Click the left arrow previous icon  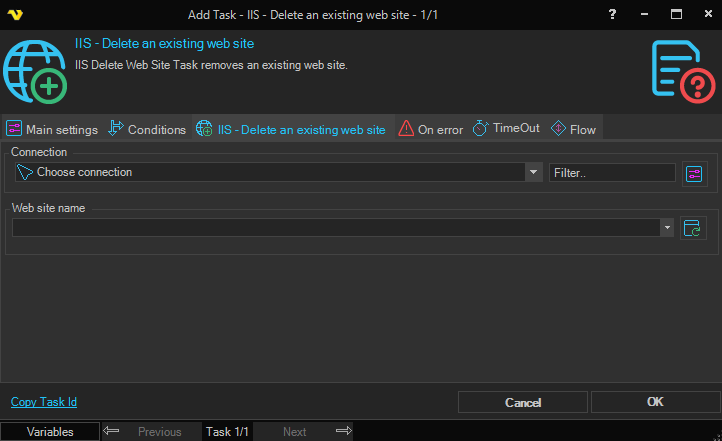(111, 431)
